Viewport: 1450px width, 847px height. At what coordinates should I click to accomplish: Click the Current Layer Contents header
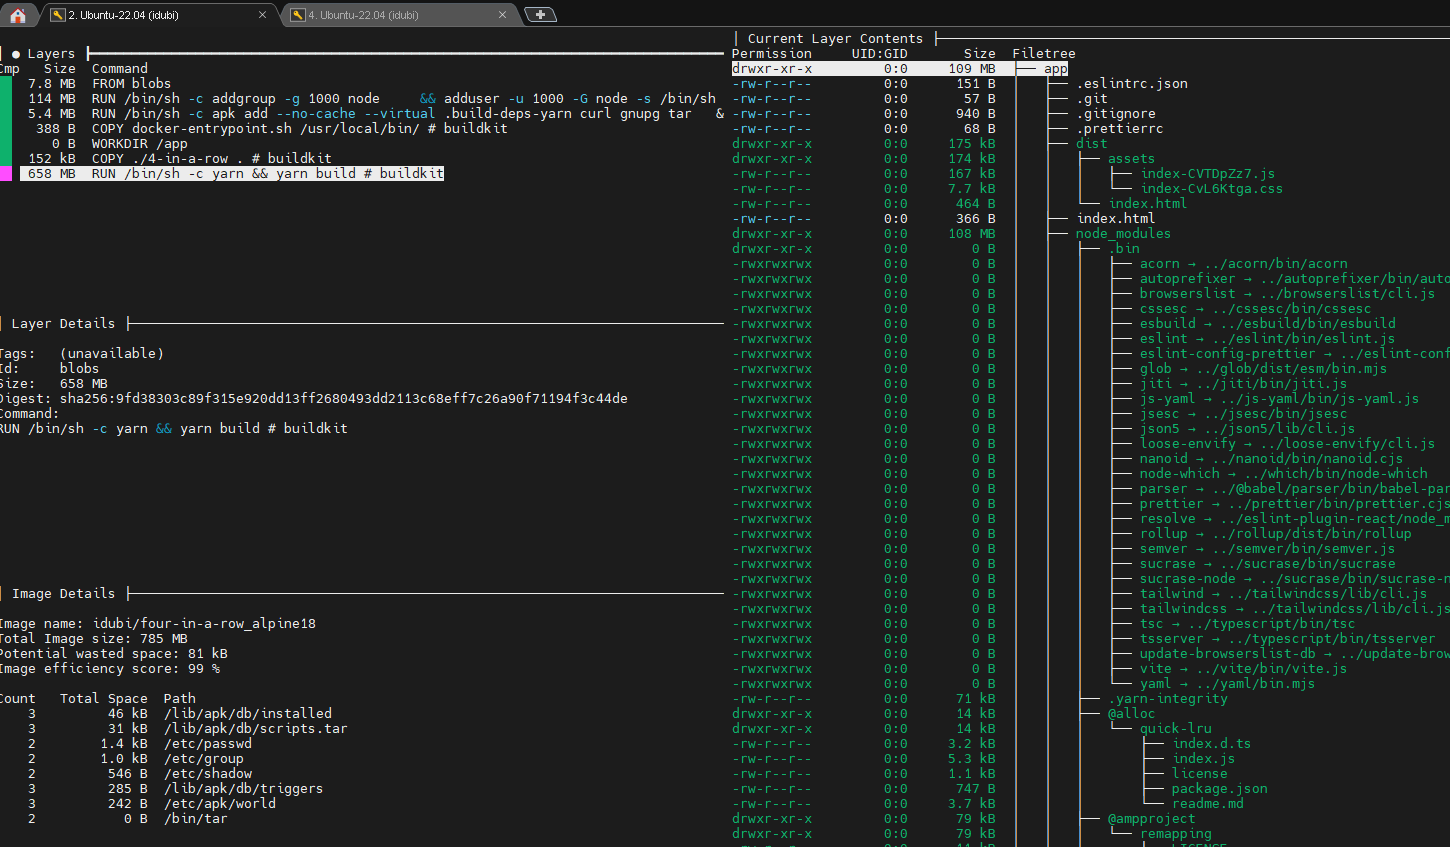(x=835, y=38)
